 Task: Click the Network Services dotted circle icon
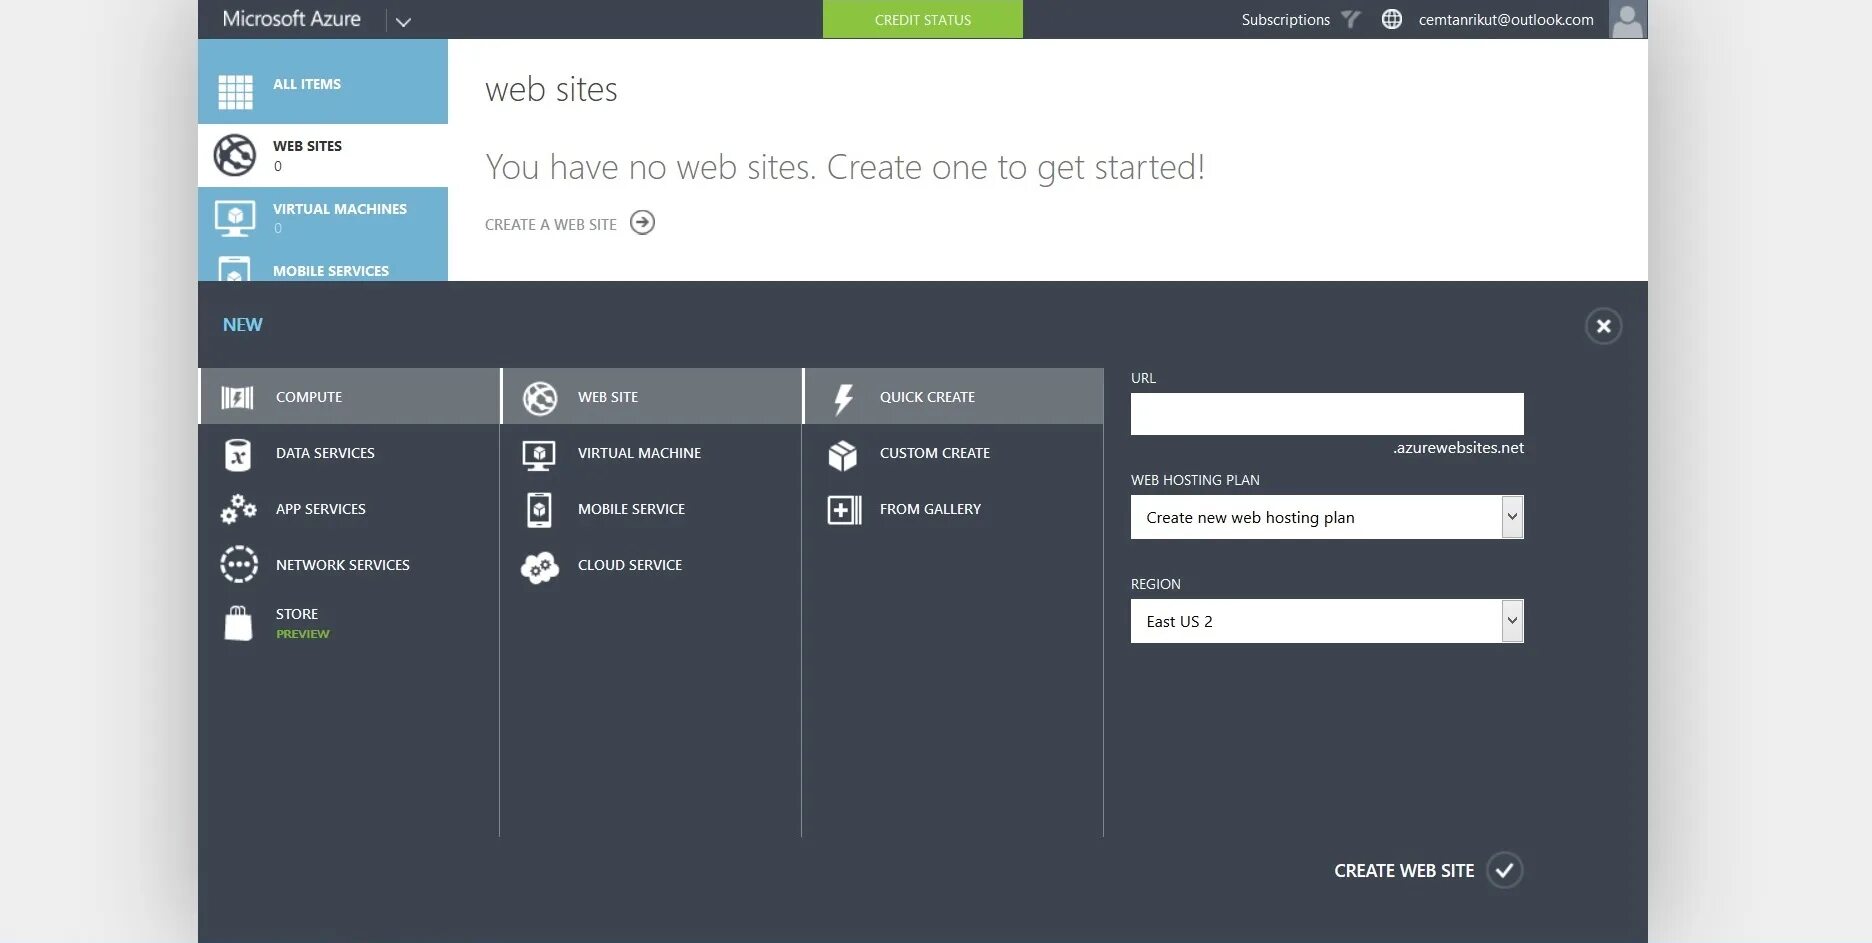tap(239, 564)
